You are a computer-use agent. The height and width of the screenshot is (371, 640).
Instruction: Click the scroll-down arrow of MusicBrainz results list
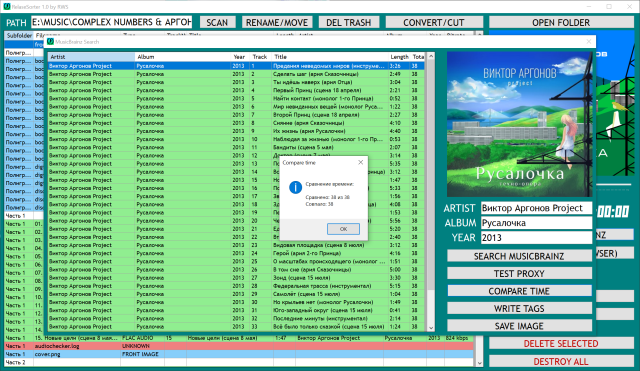point(431,327)
